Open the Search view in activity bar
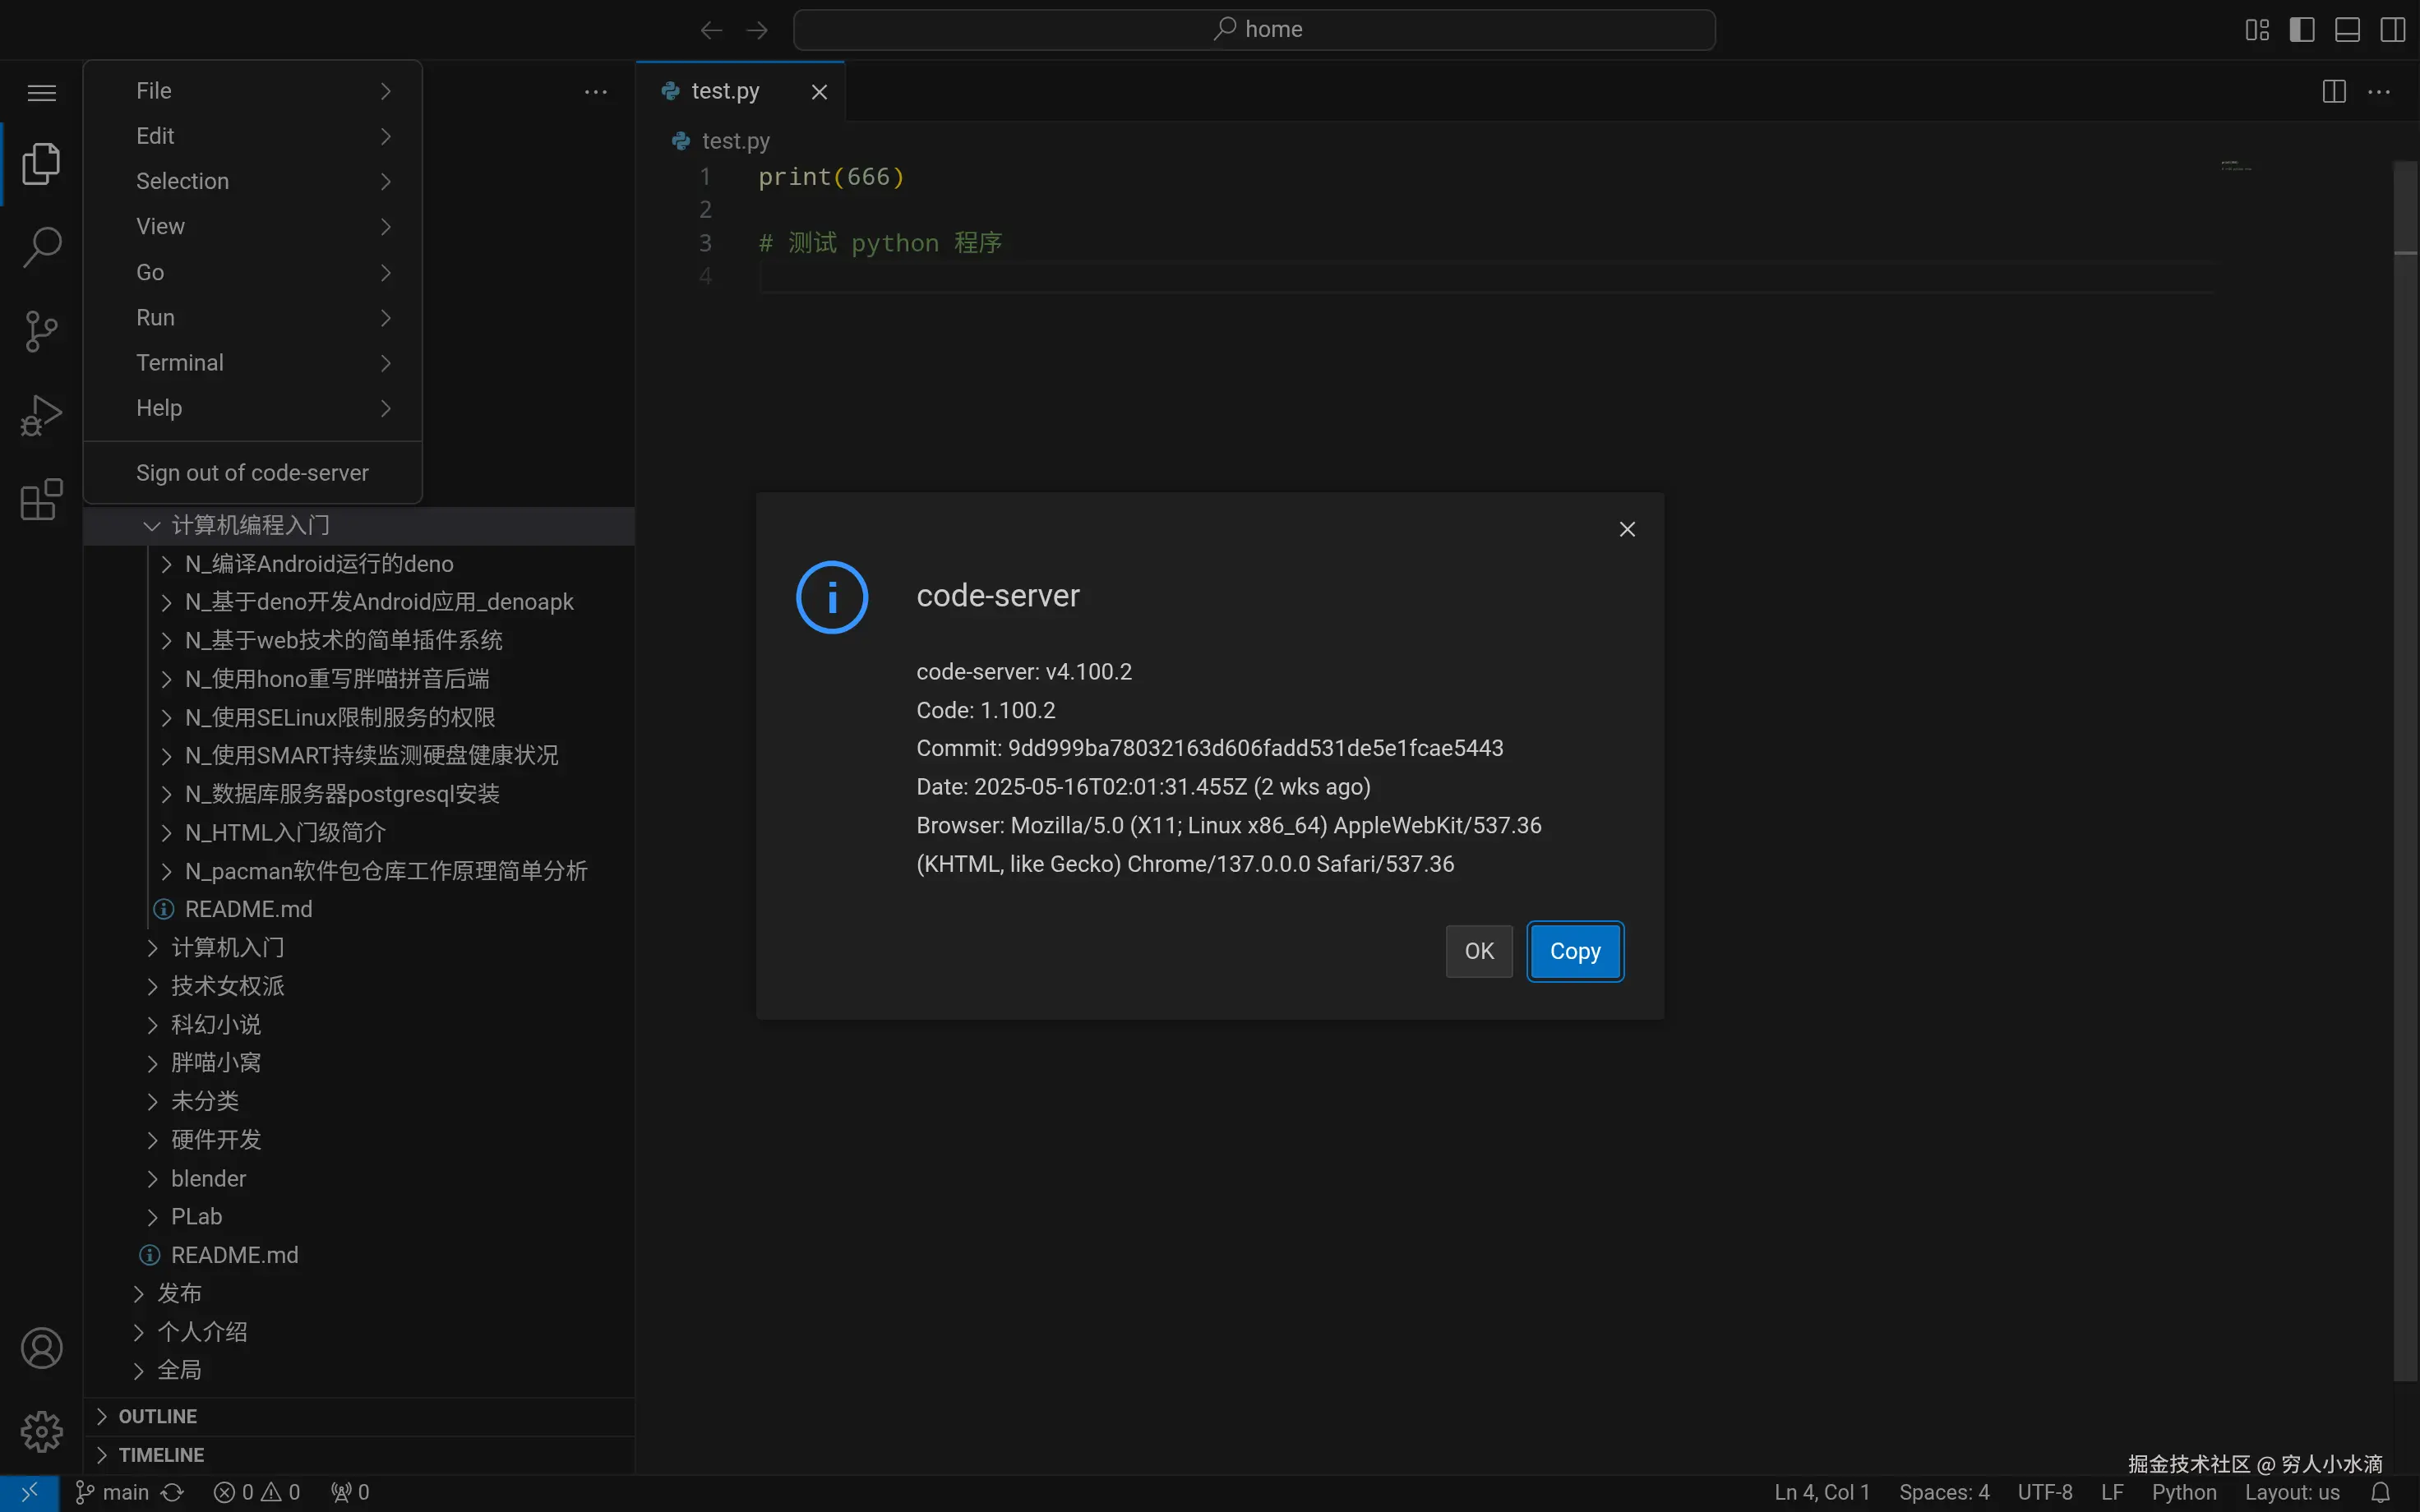Viewport: 2420px width, 1512px height. (41, 247)
